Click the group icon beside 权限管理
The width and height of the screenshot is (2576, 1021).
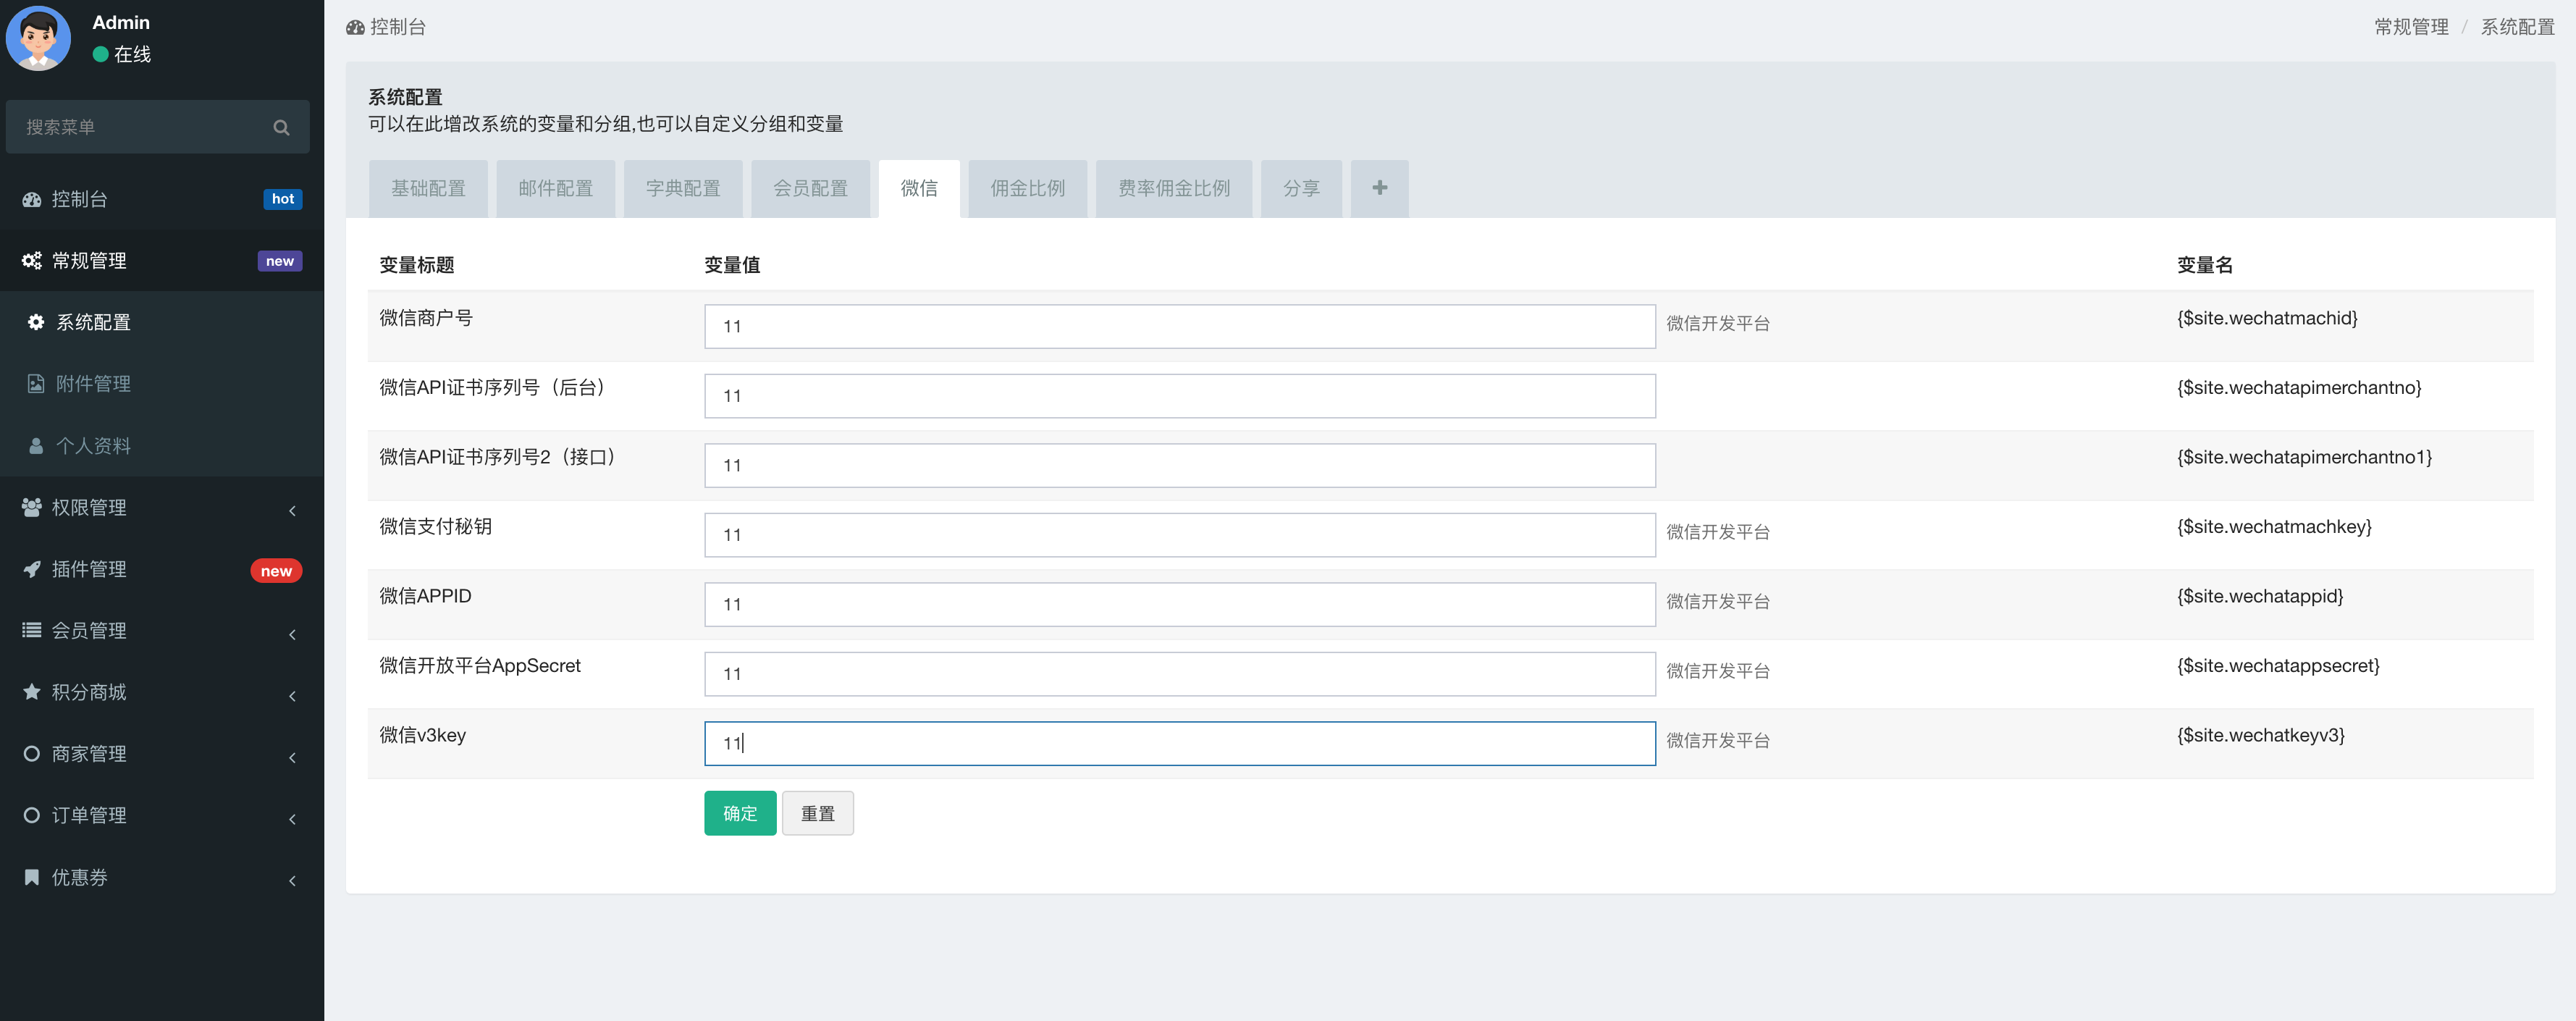tap(32, 507)
